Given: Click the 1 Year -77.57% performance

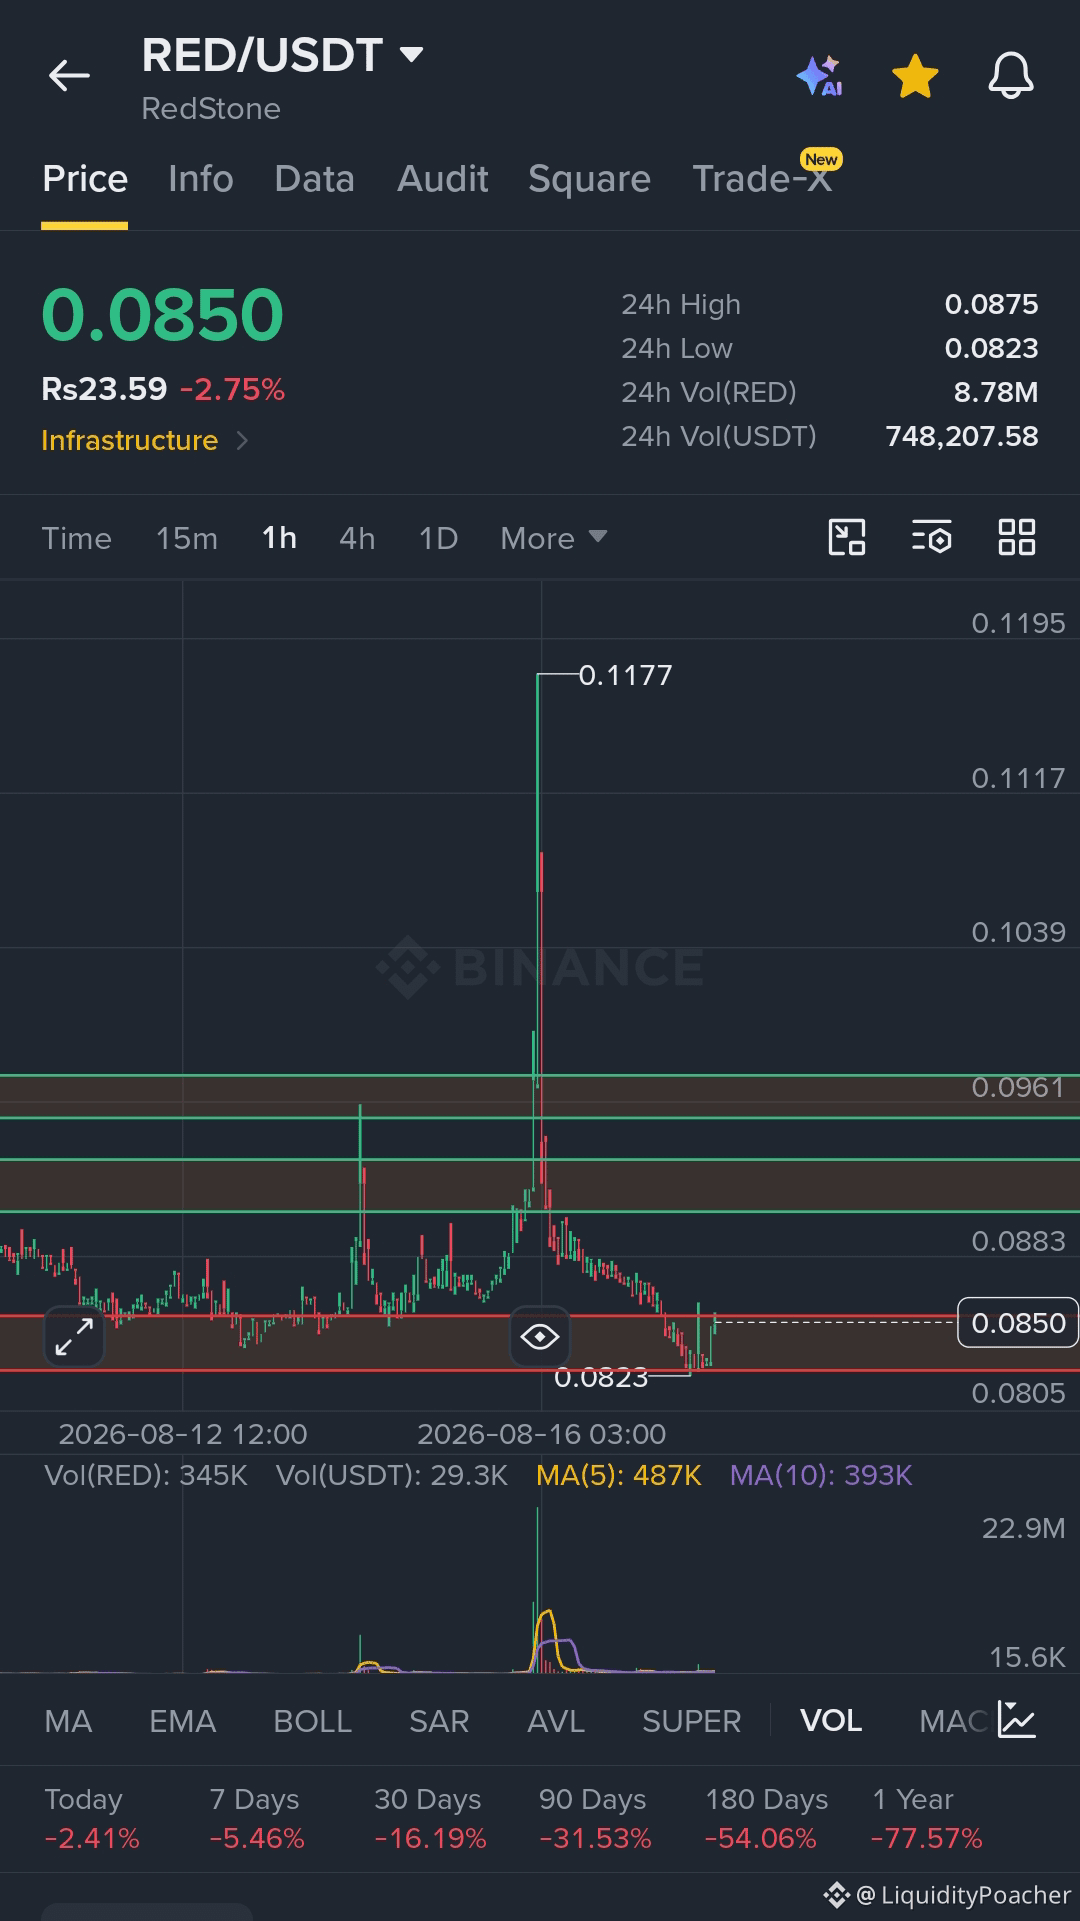Looking at the screenshot, I should coord(927,1818).
